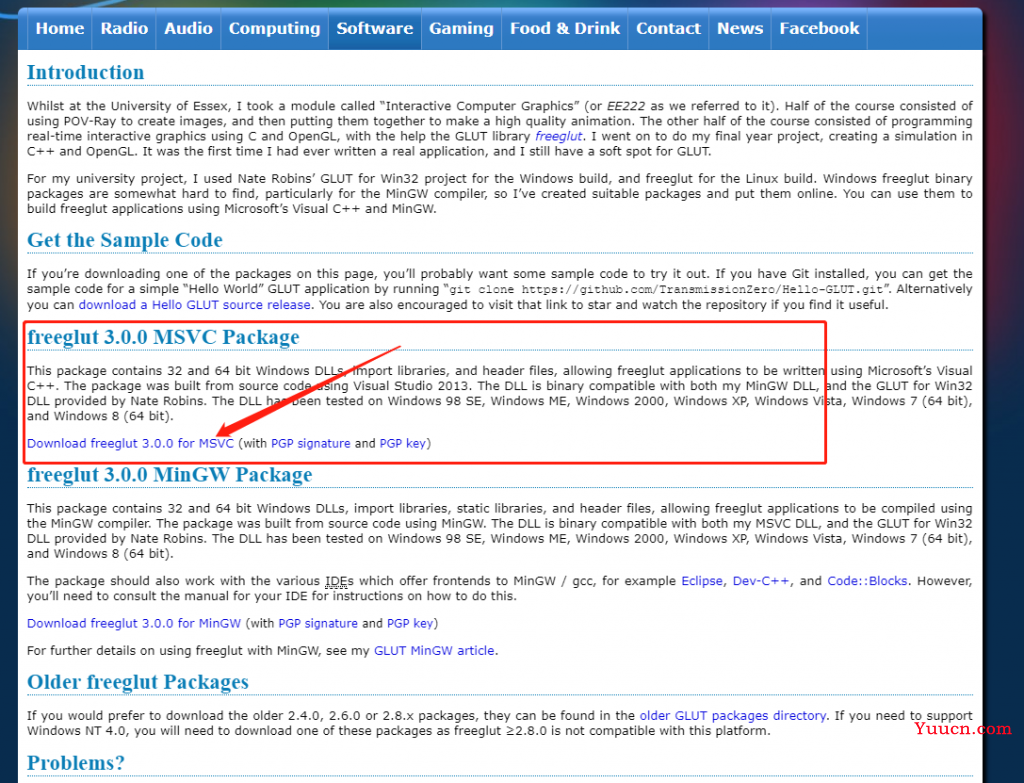Follow the italic freeglut link
1024x783 pixels.
(558, 136)
